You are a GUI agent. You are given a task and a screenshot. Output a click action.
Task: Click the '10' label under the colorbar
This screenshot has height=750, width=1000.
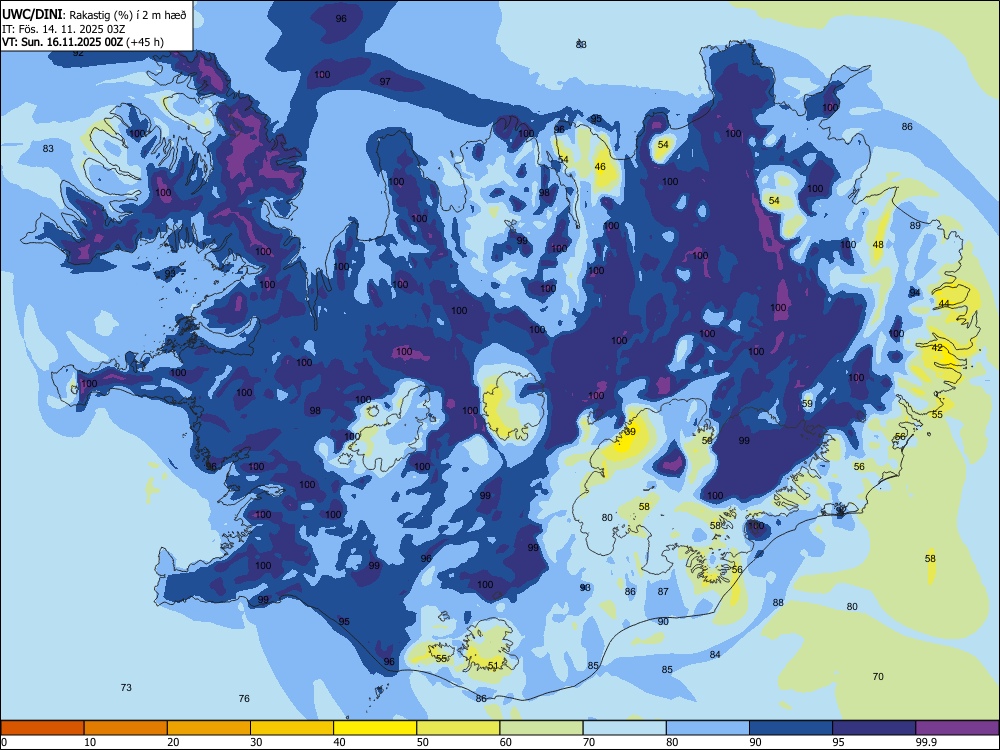(x=90, y=742)
